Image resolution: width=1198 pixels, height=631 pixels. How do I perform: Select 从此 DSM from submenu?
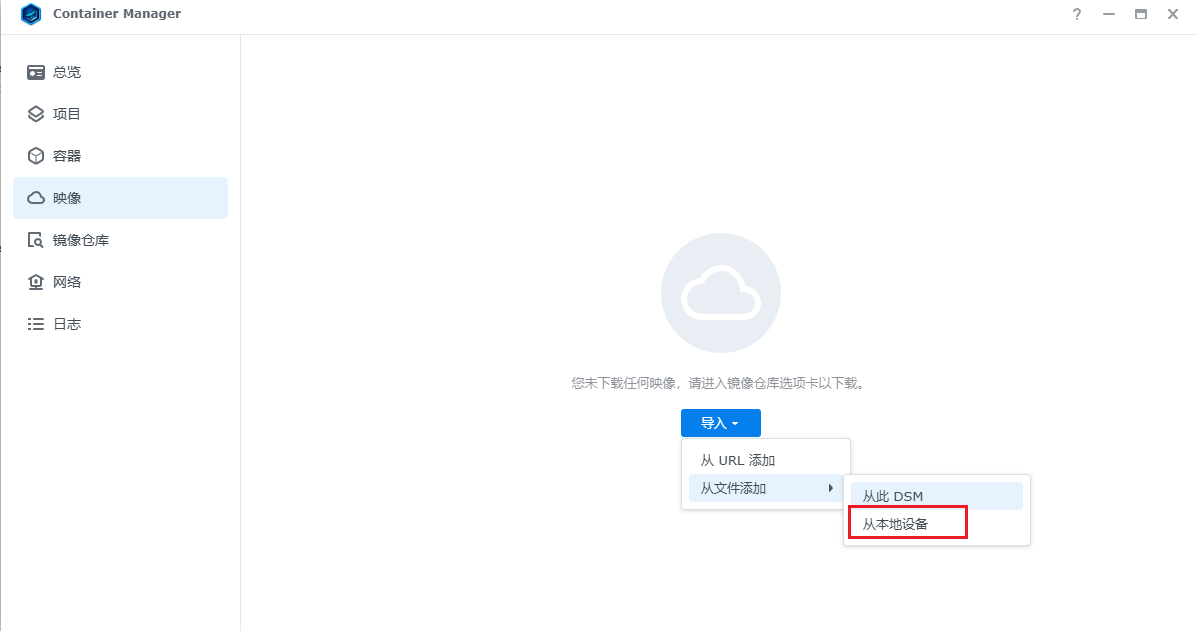coord(893,496)
